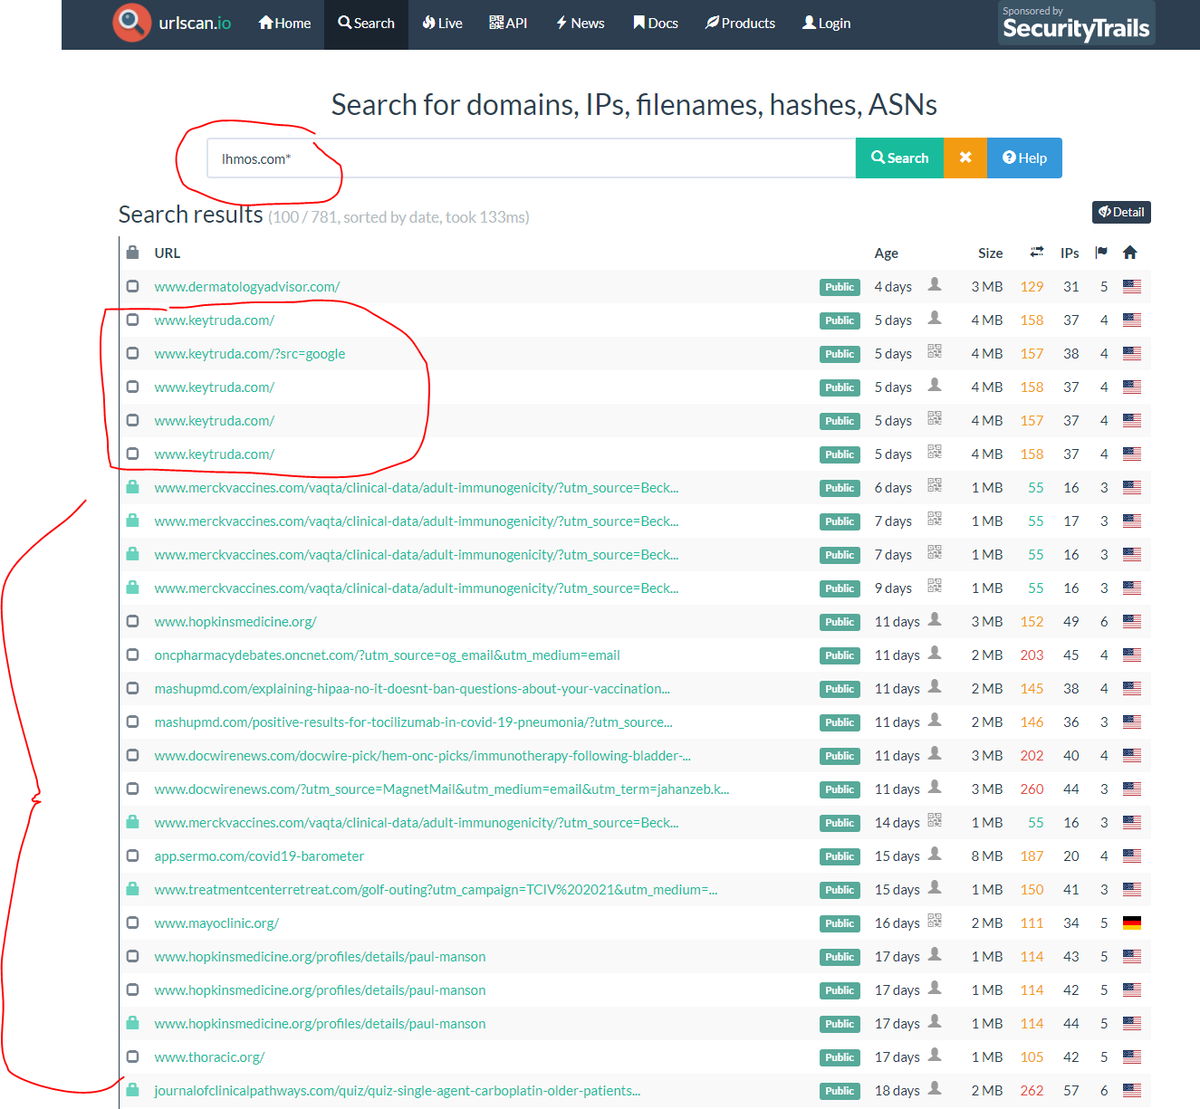Click the Login link
The image size is (1200, 1109).
[826, 23]
